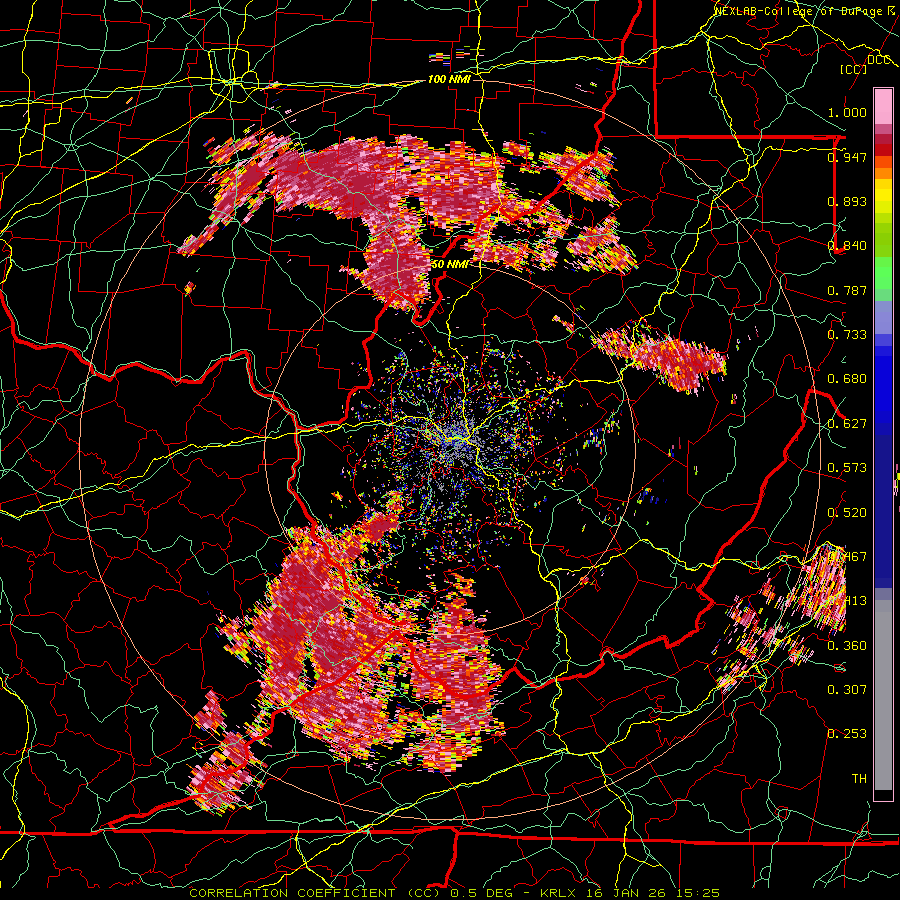
Task: Click the KRLX station identifier
Action: point(560,893)
